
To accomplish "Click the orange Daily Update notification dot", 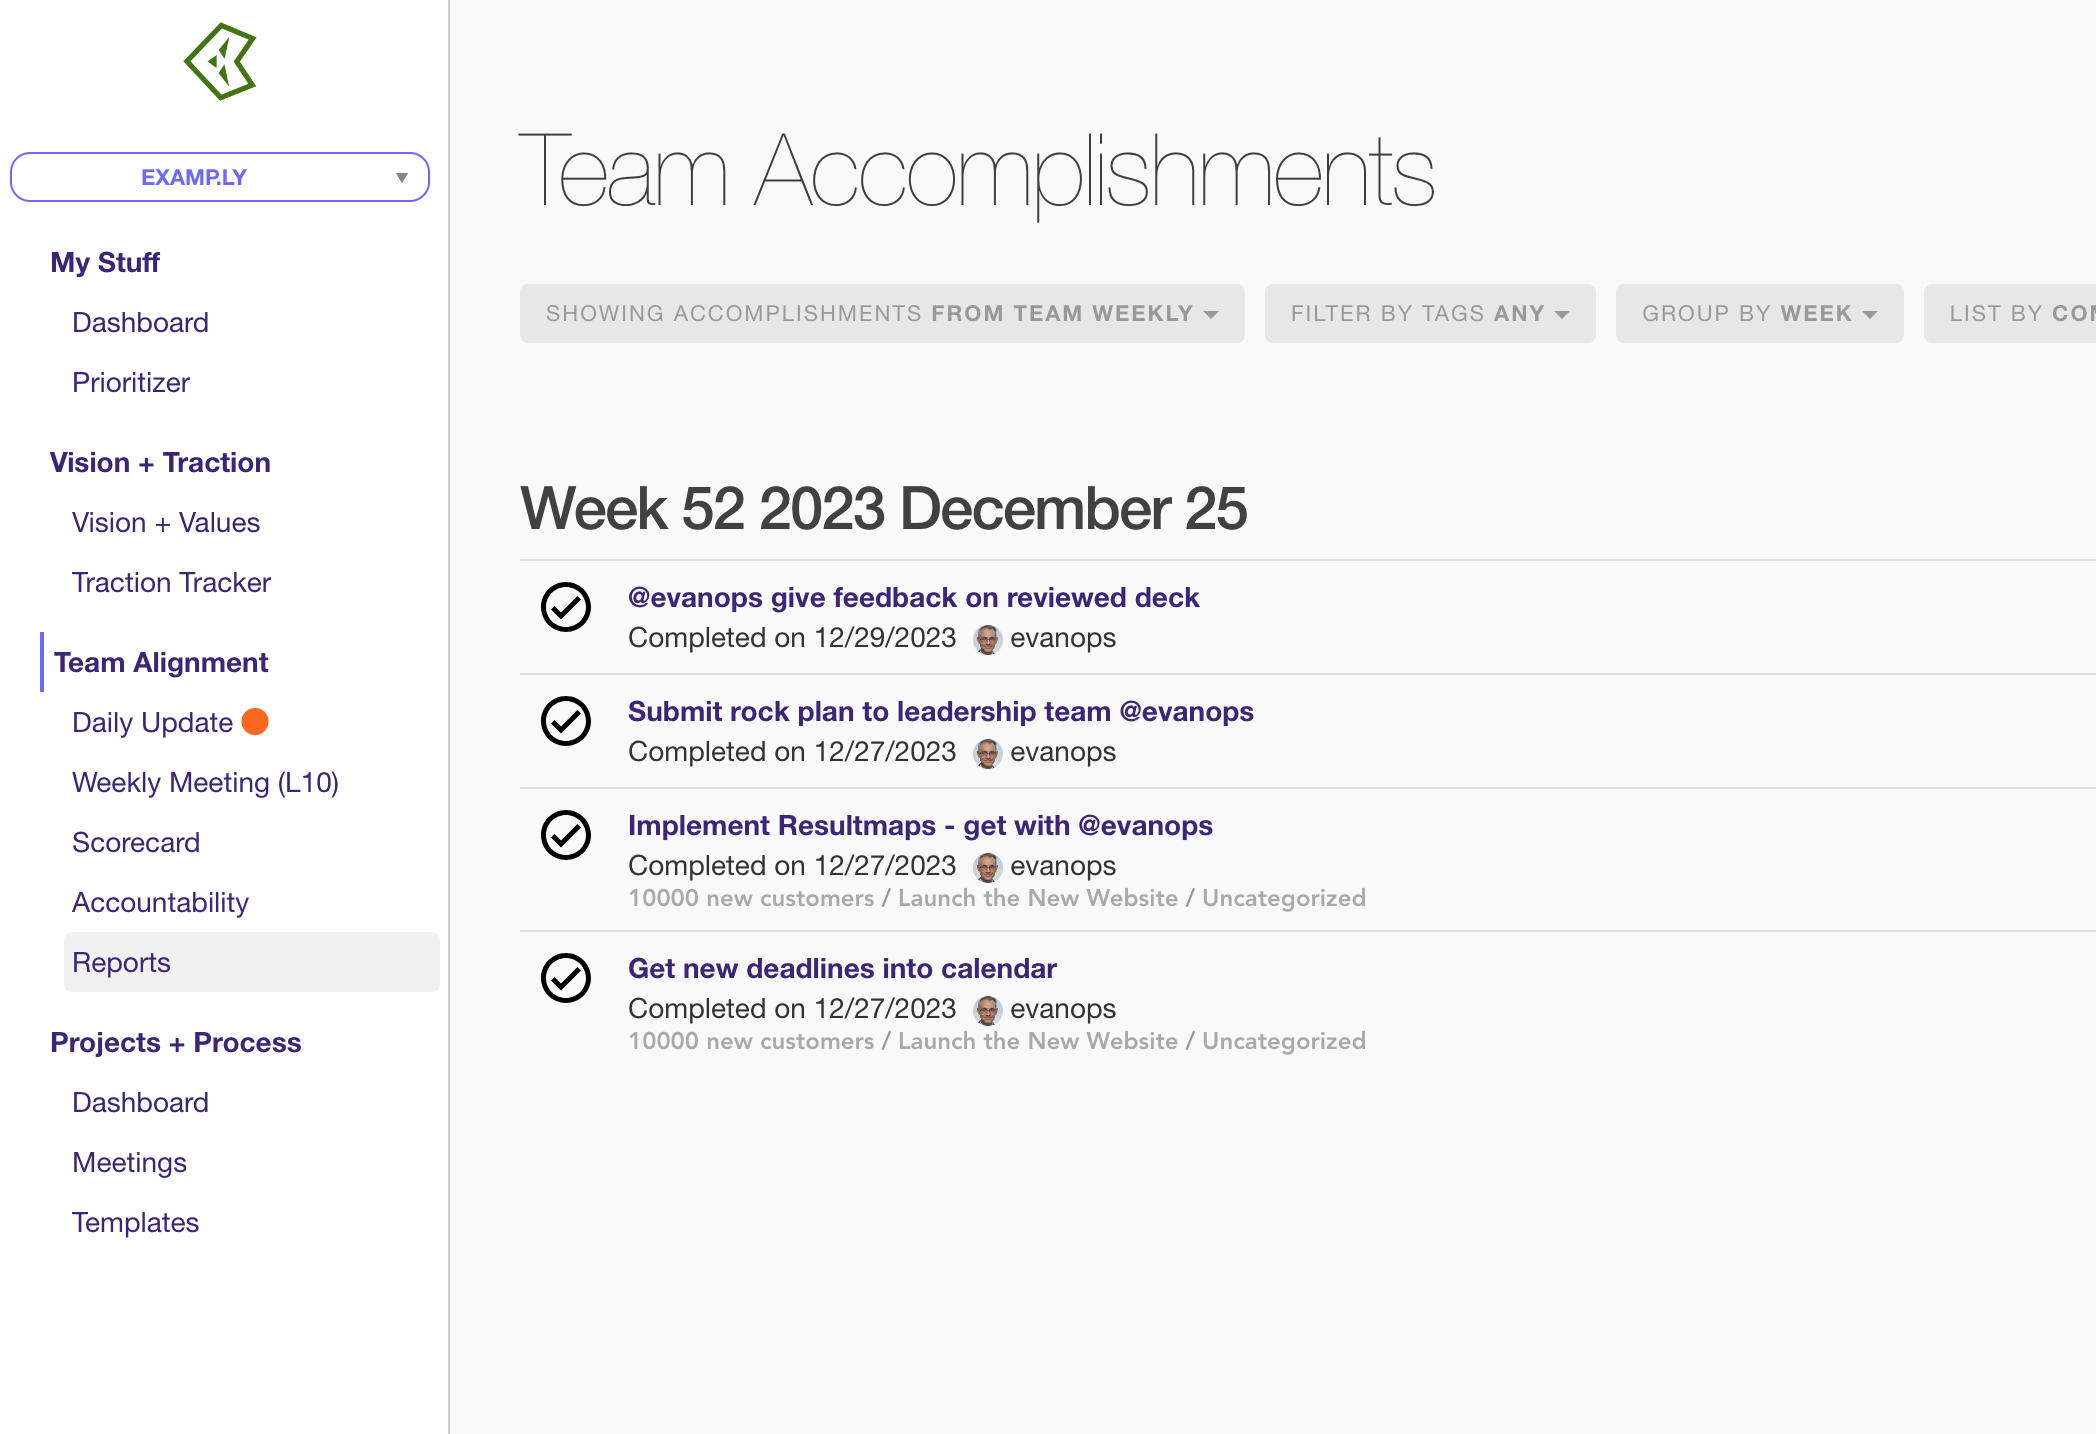I will click(255, 721).
